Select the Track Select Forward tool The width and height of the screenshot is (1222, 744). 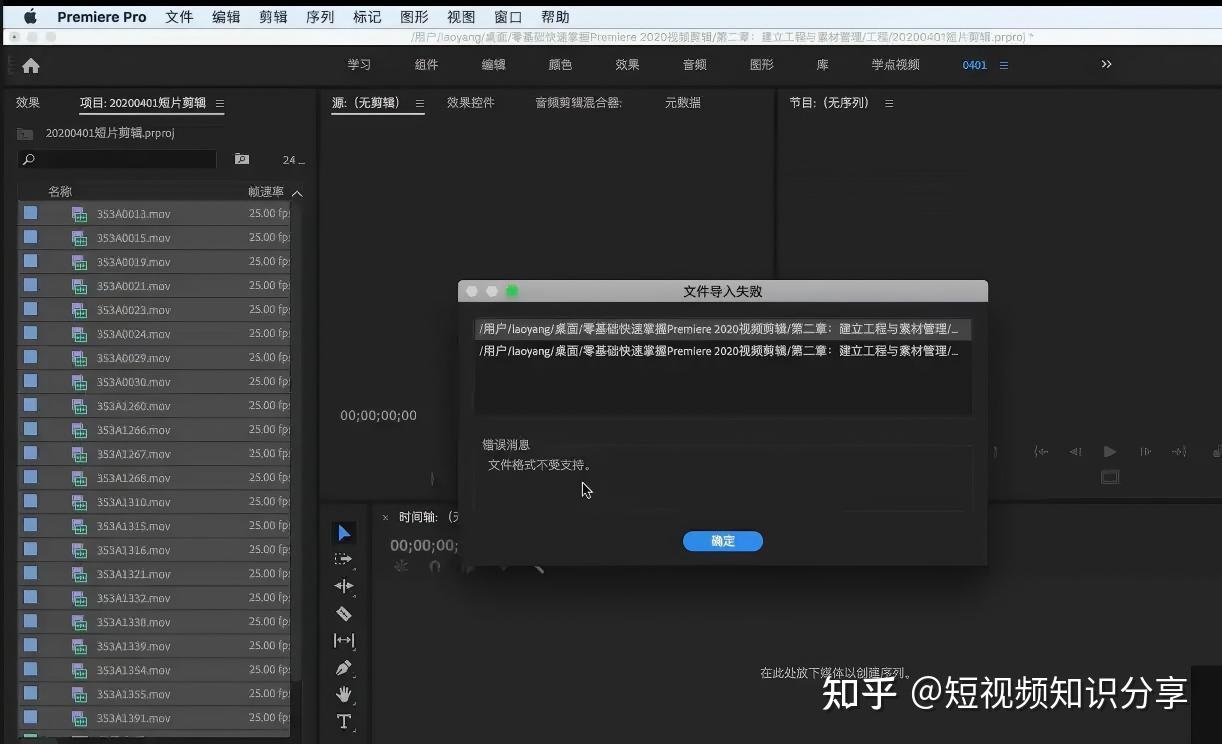344,560
